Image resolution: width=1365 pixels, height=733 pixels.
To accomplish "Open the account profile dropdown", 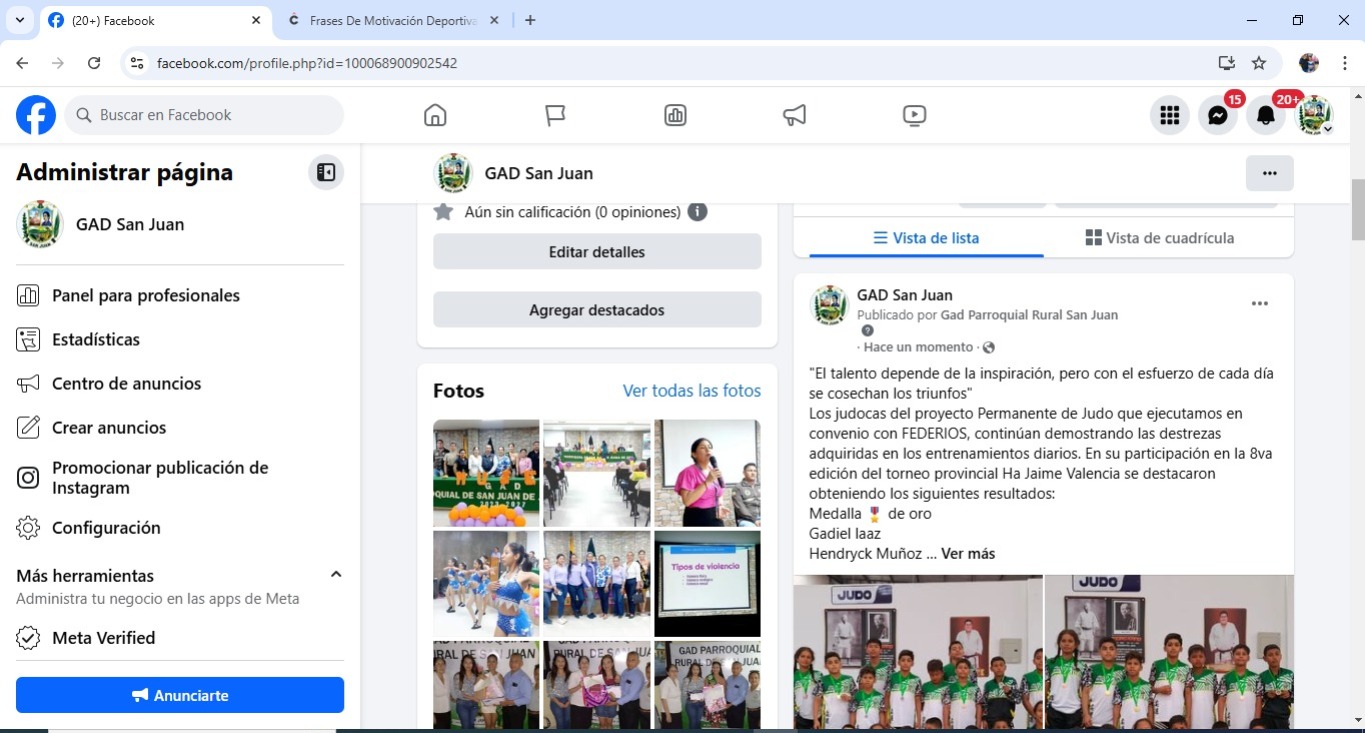I will [x=1315, y=116].
